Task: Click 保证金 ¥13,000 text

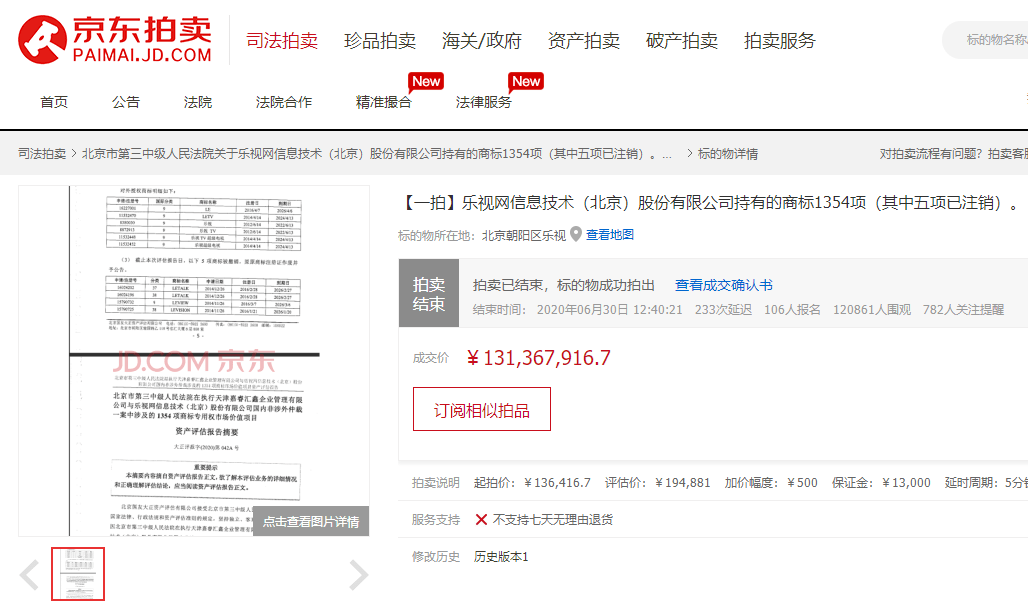Action: 881,482
